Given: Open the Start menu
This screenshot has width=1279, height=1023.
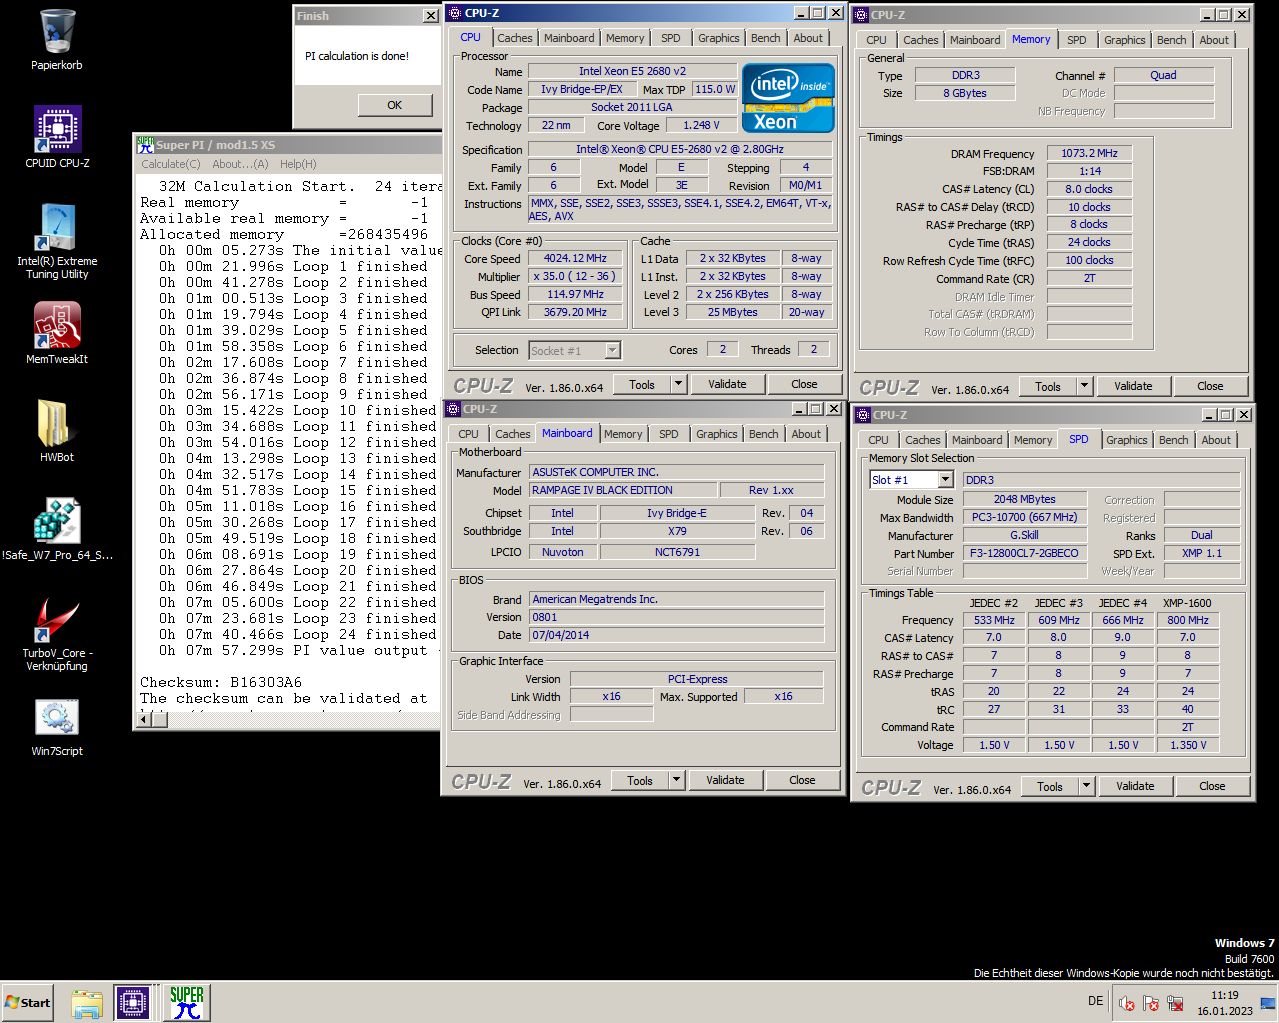Looking at the screenshot, I should [28, 1002].
